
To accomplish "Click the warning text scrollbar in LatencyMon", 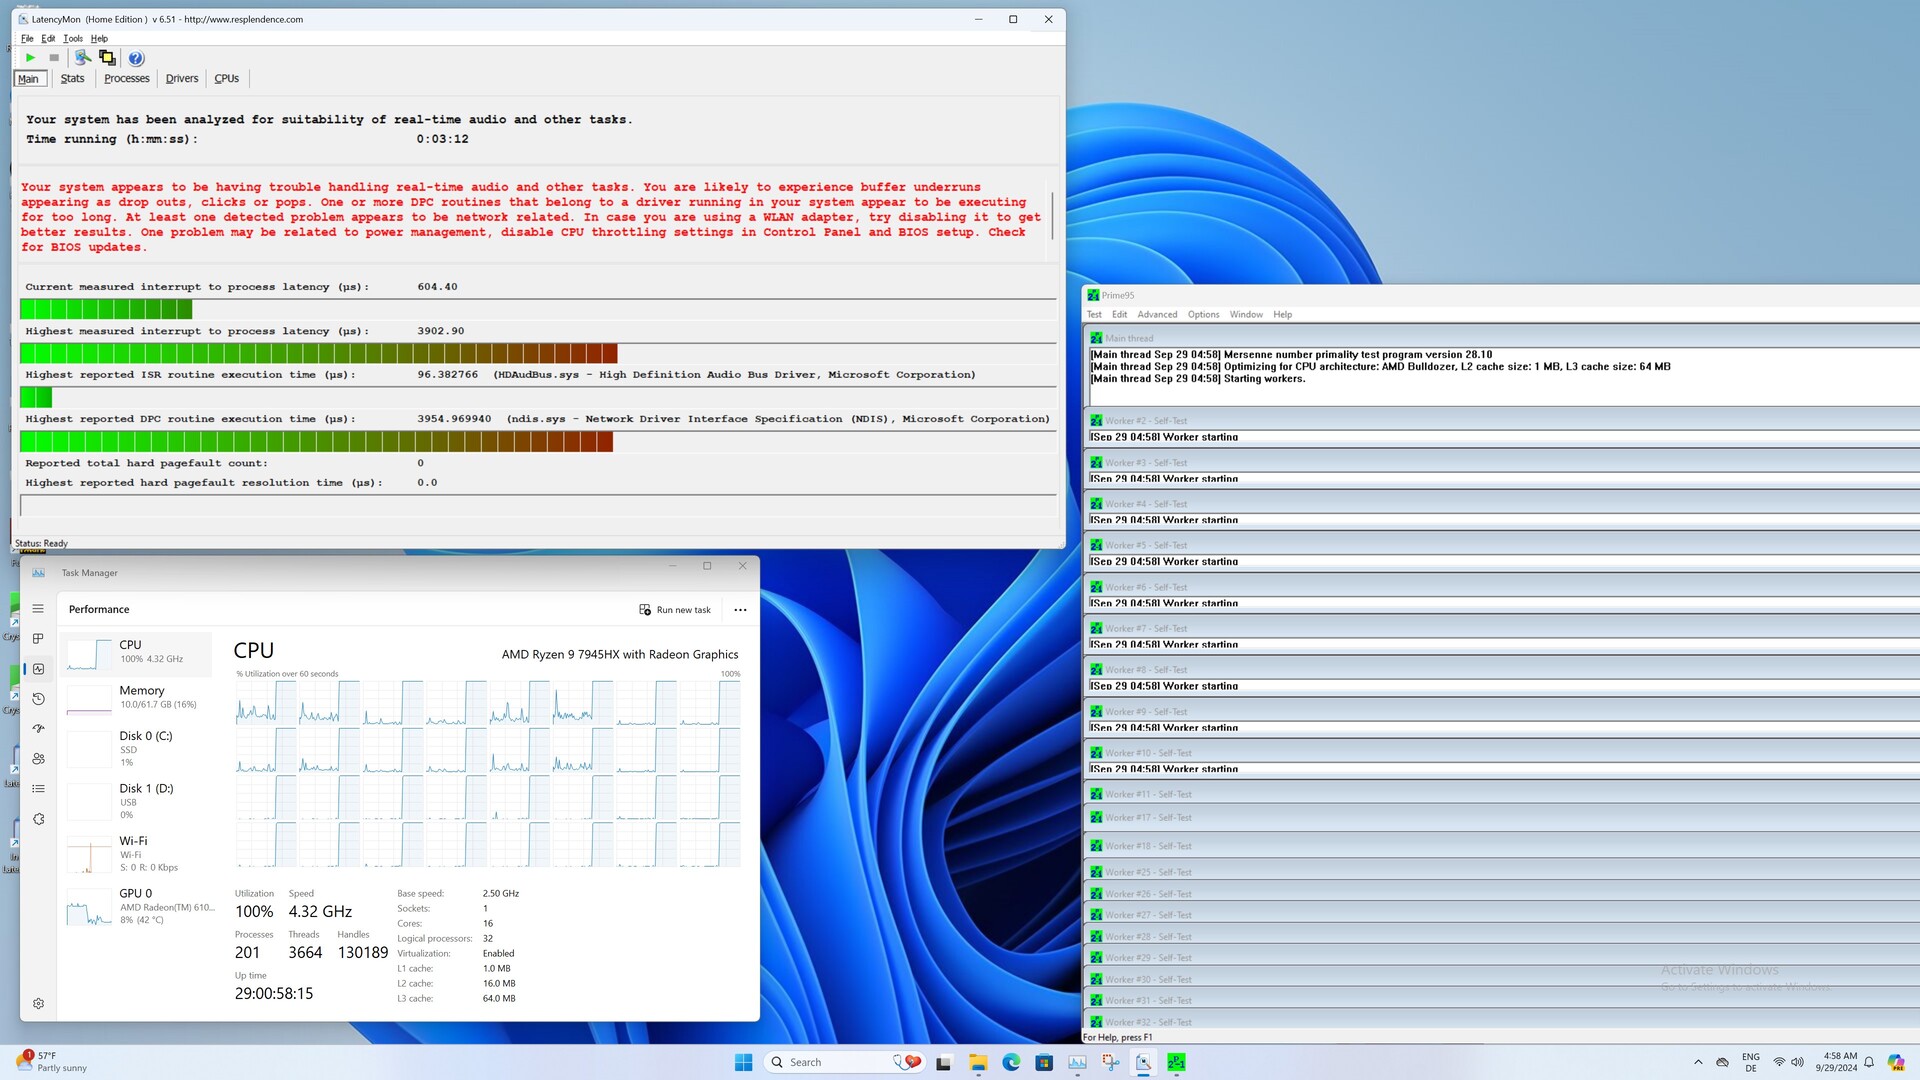I will [x=1052, y=215].
